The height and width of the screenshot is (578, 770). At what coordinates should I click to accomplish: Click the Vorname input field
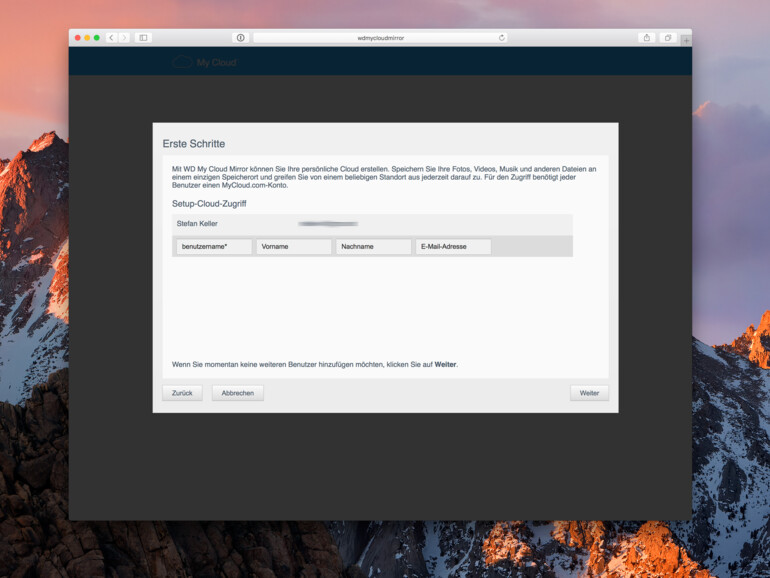[x=294, y=247]
